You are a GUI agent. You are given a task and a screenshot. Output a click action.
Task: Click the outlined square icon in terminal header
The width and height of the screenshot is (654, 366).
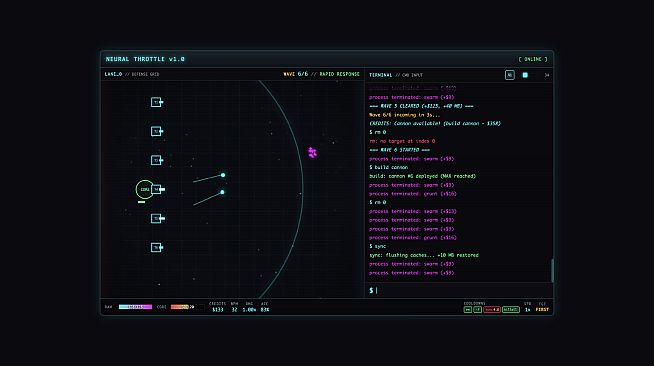pos(509,75)
